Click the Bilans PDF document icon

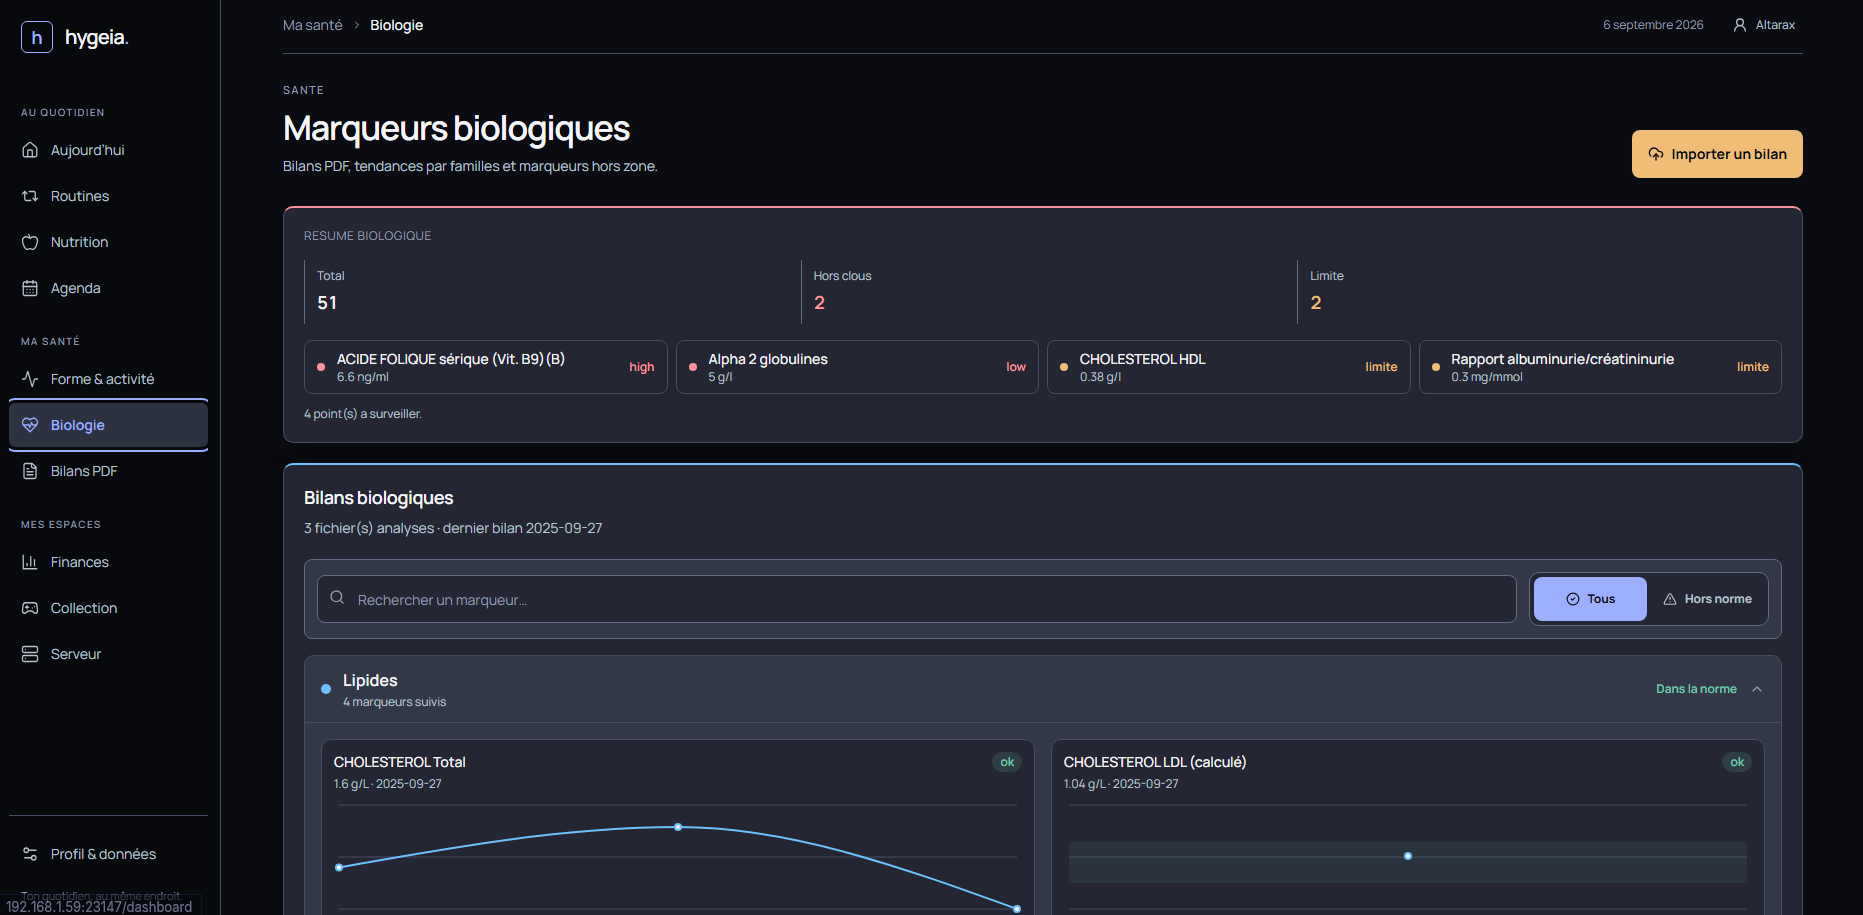pos(30,471)
